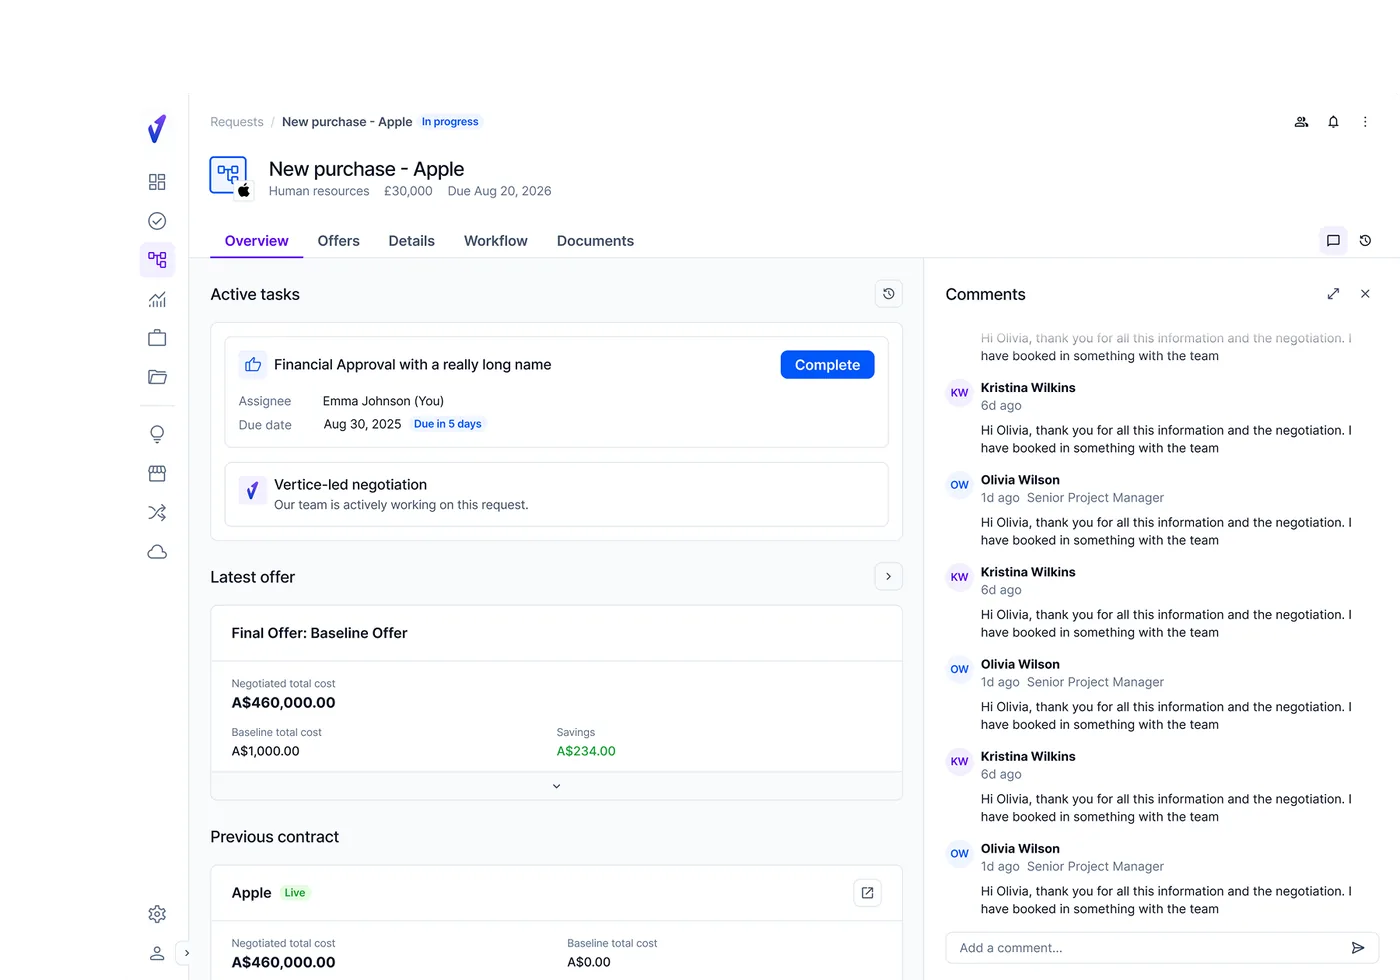Select the £30,000 amount in header

[408, 191]
